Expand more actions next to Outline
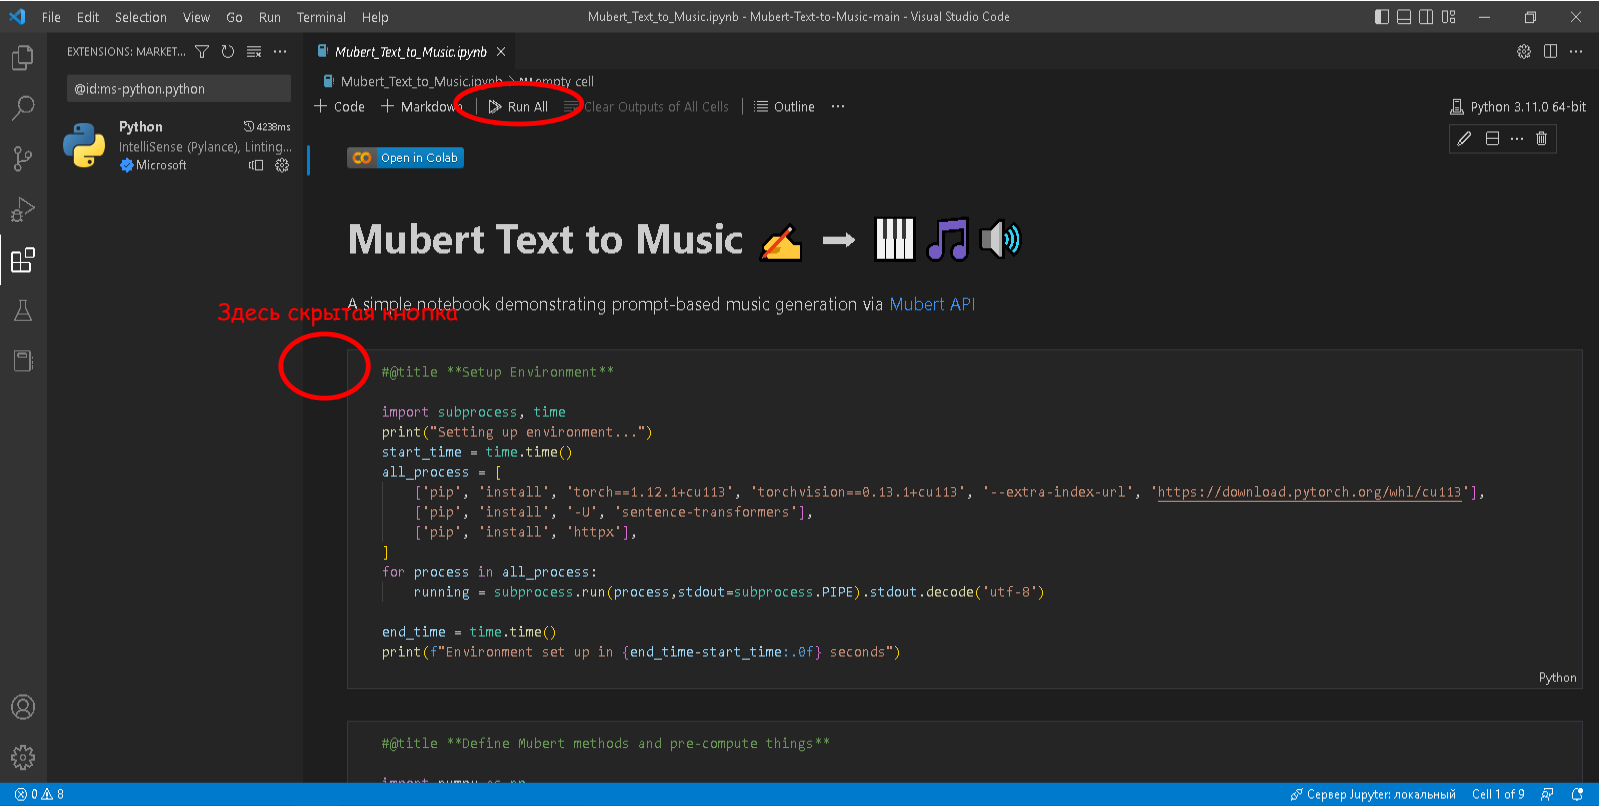The width and height of the screenshot is (1599, 806). coord(838,107)
